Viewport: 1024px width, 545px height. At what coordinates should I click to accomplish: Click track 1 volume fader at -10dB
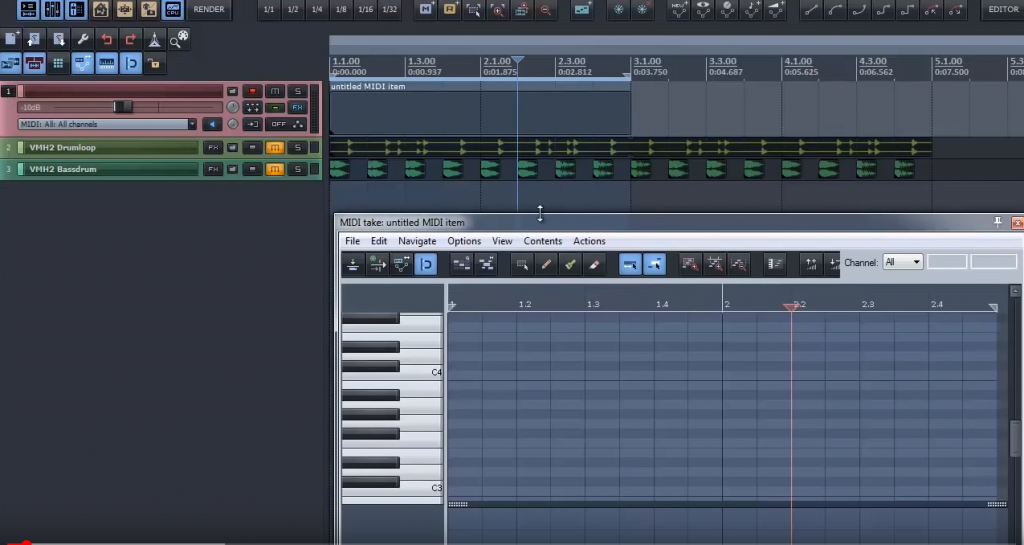(123, 106)
